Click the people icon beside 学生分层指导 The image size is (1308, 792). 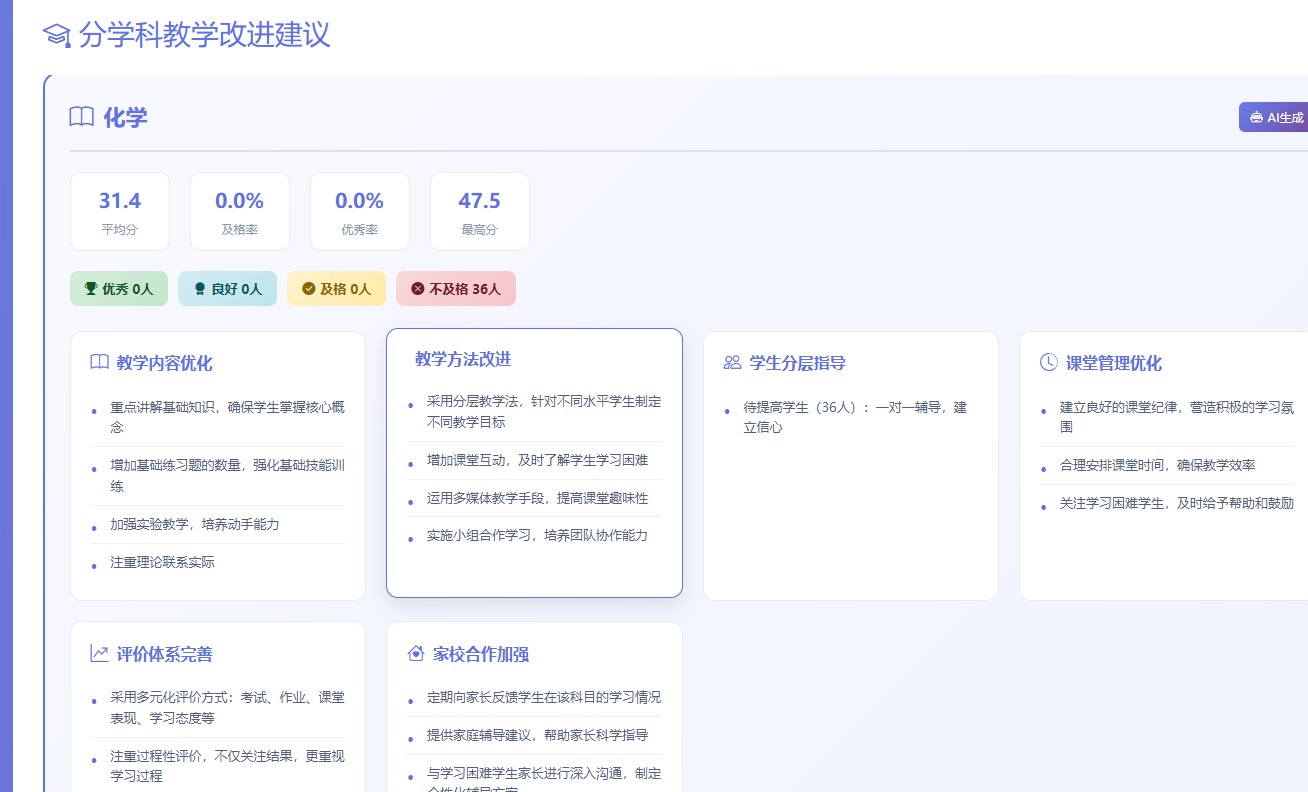click(732, 362)
